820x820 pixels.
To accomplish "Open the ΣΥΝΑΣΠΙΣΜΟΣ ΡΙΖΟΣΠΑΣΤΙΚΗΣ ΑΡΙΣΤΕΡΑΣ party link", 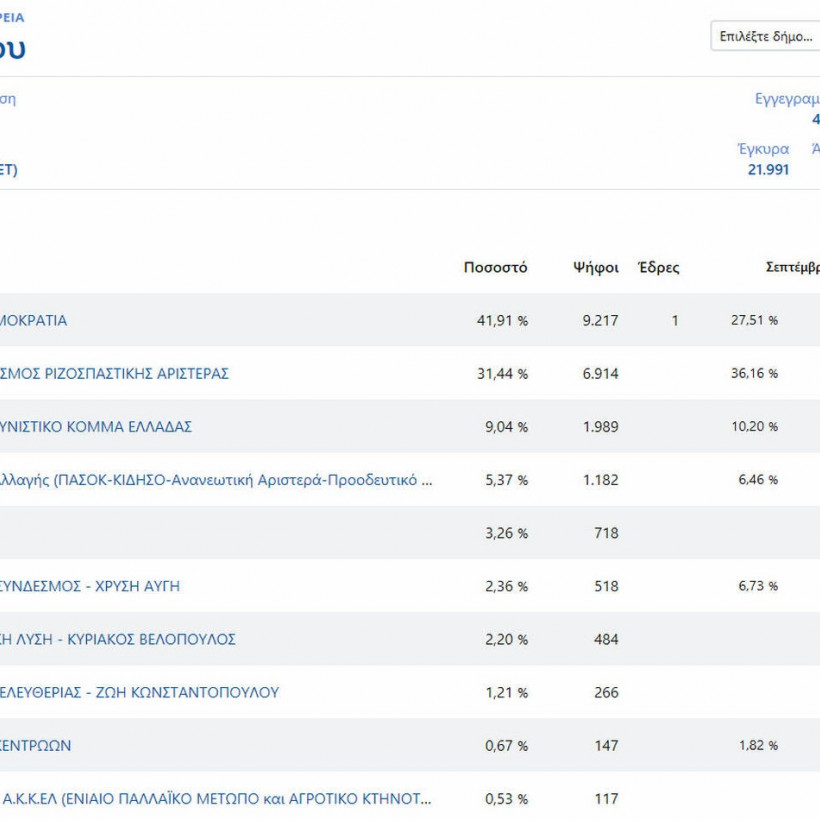I will (x=114, y=373).
